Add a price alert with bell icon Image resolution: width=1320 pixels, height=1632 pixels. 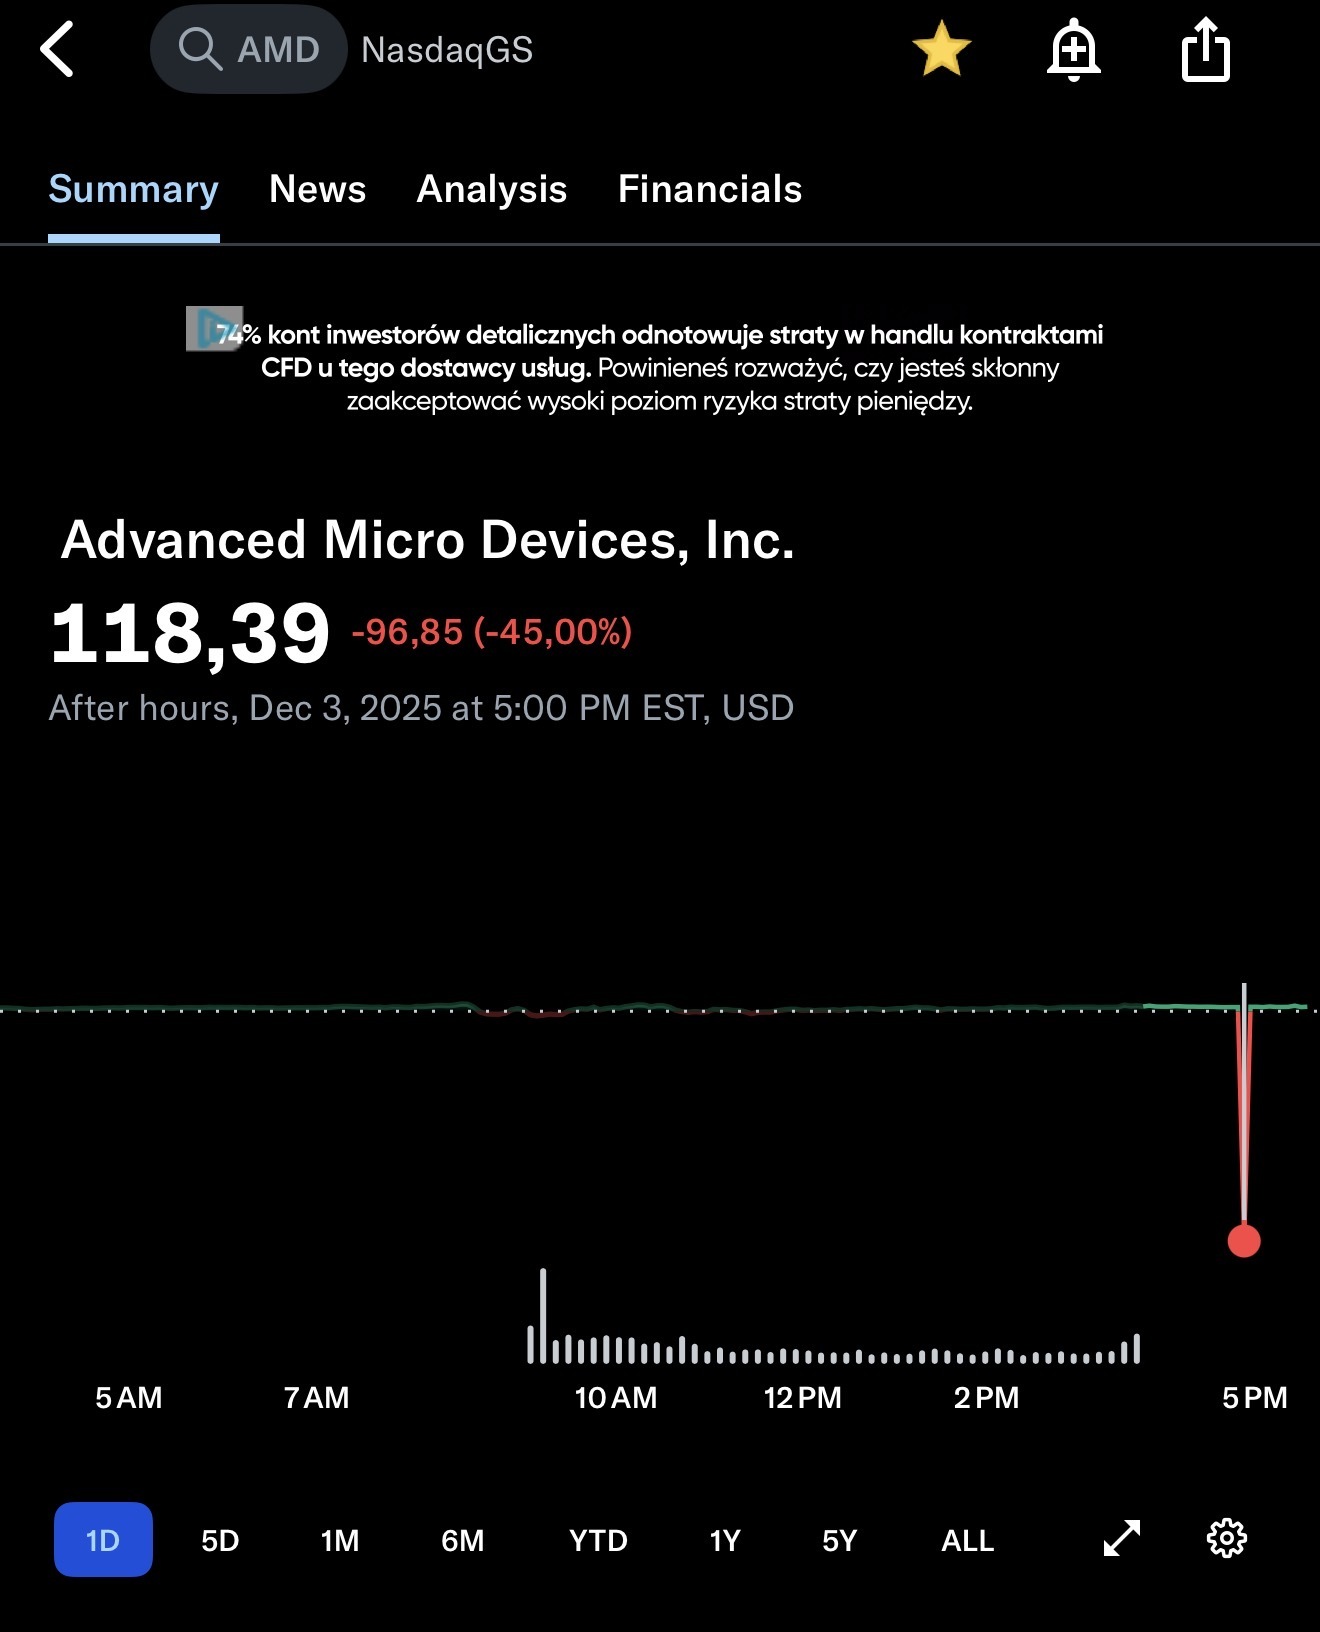1073,50
